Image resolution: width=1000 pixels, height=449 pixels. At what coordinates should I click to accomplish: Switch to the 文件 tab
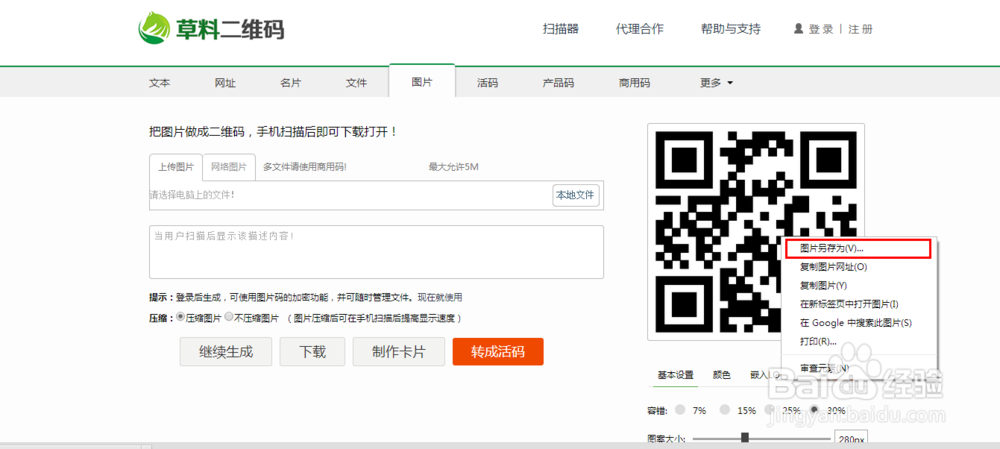357,83
